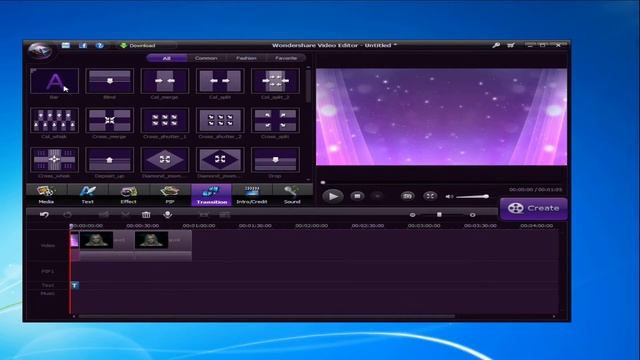Delete selected clip with trash icon
The width and height of the screenshot is (640, 360).
[x=146, y=215]
